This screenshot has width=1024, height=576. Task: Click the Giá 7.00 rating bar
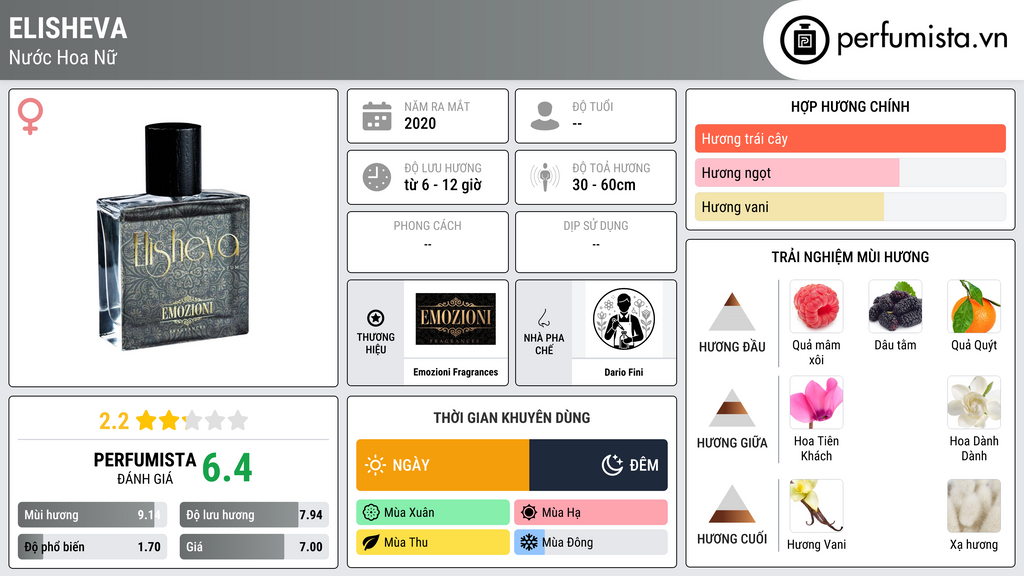click(254, 547)
